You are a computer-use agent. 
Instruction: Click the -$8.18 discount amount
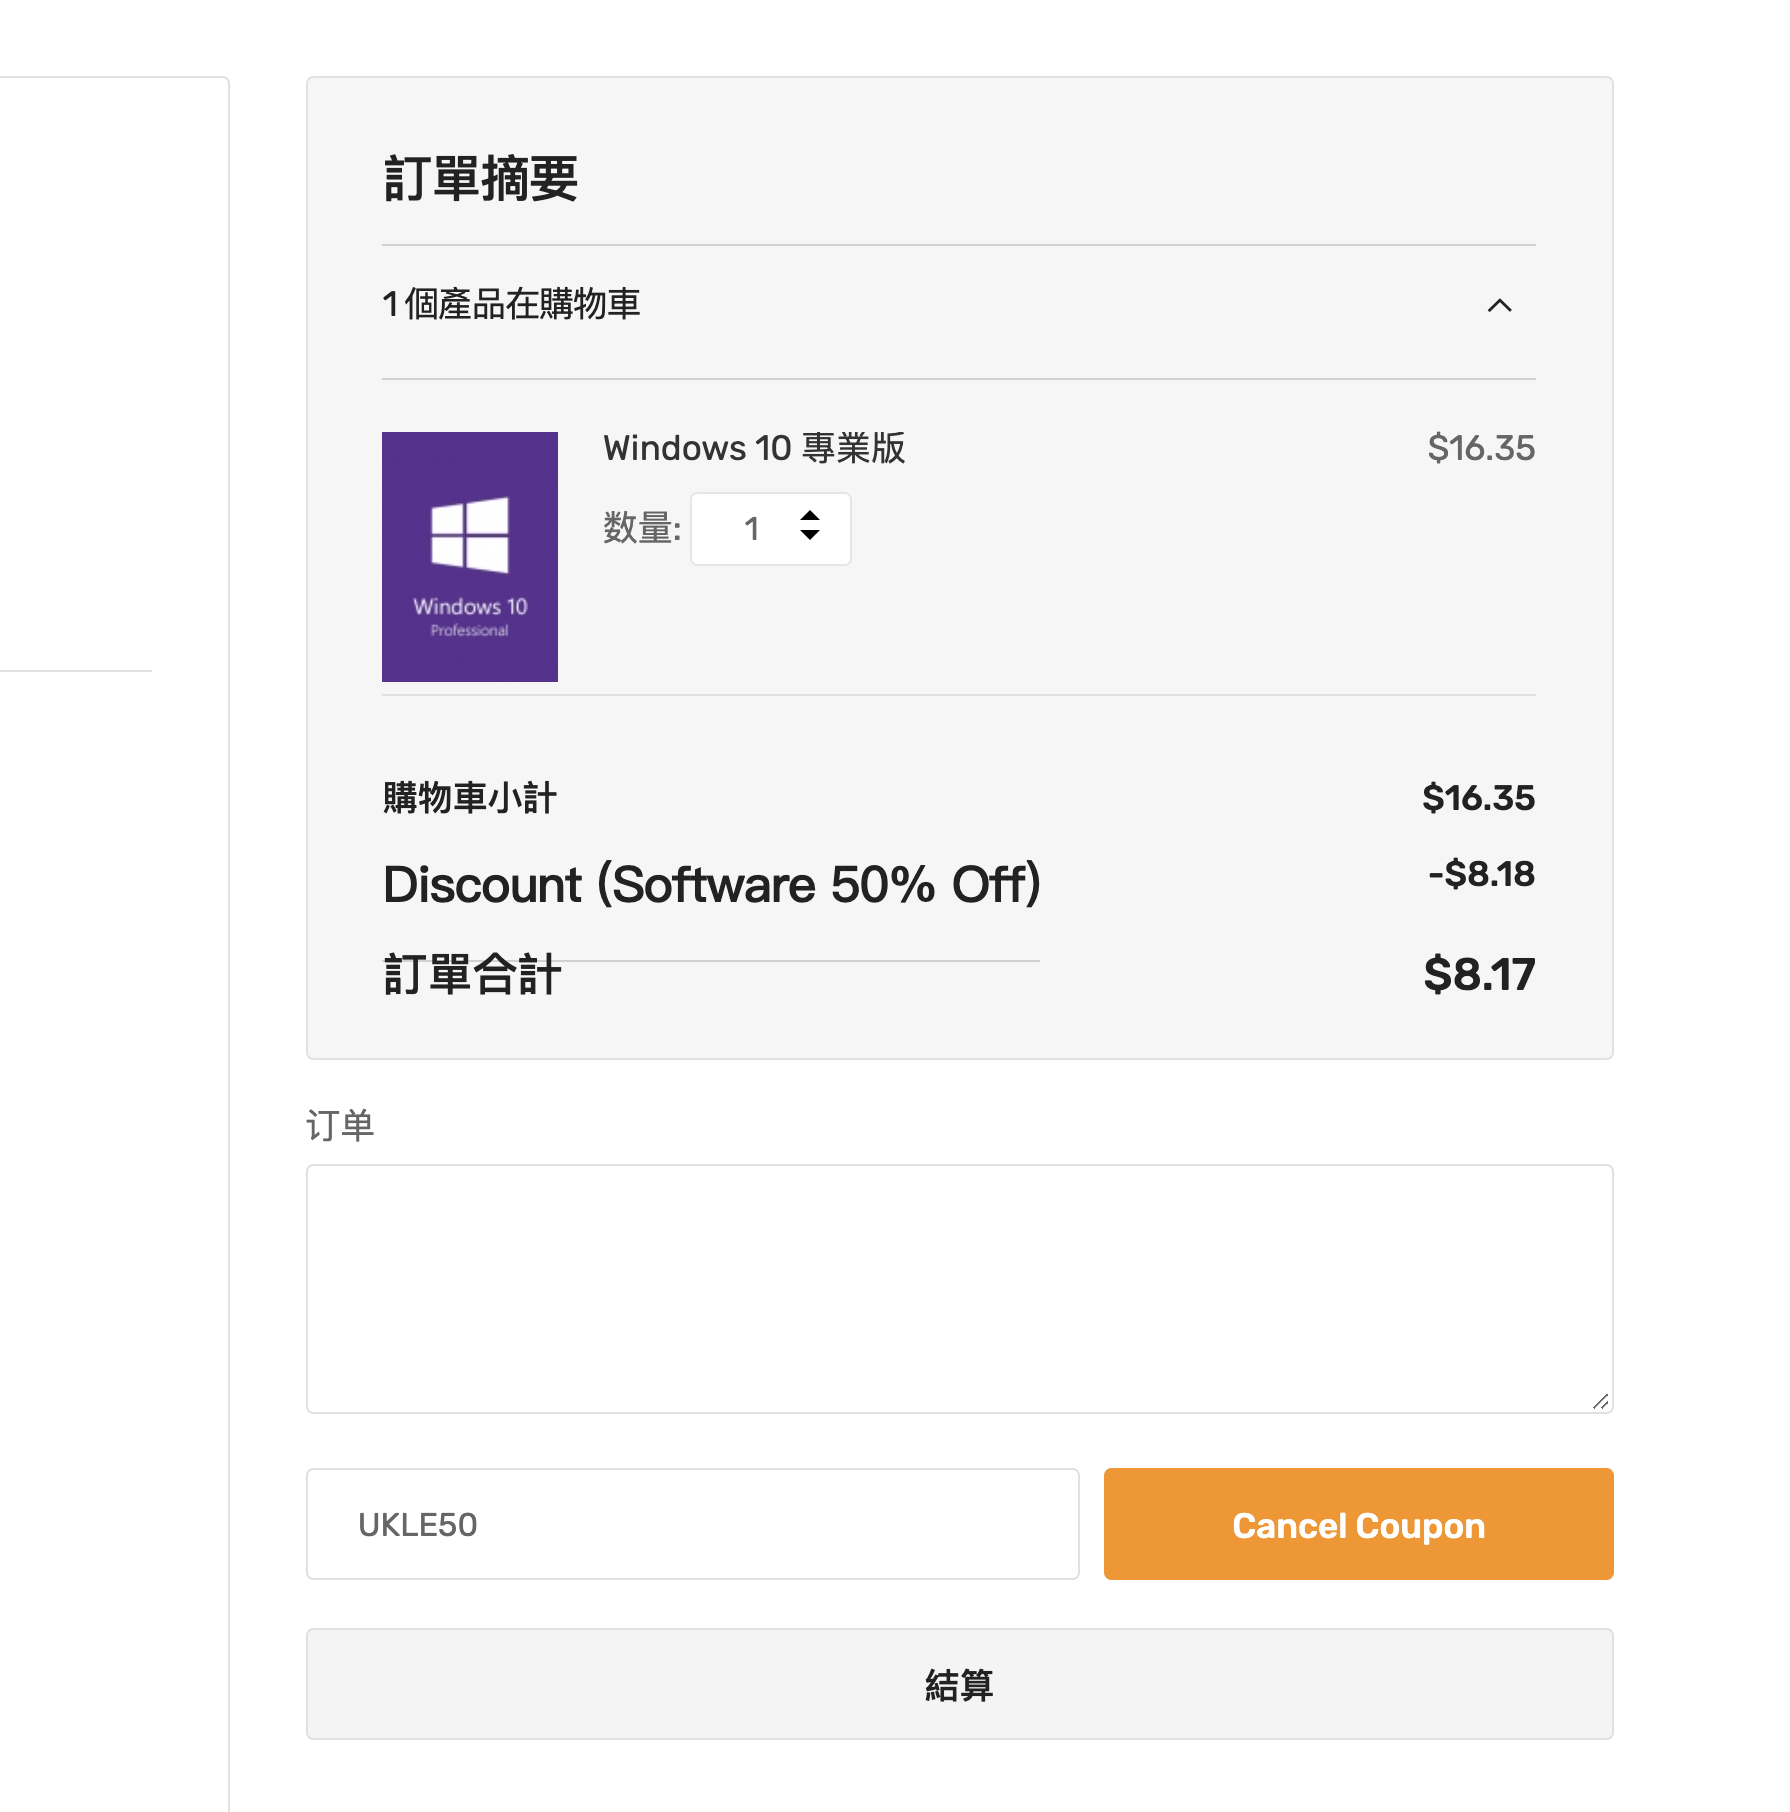tap(1481, 874)
